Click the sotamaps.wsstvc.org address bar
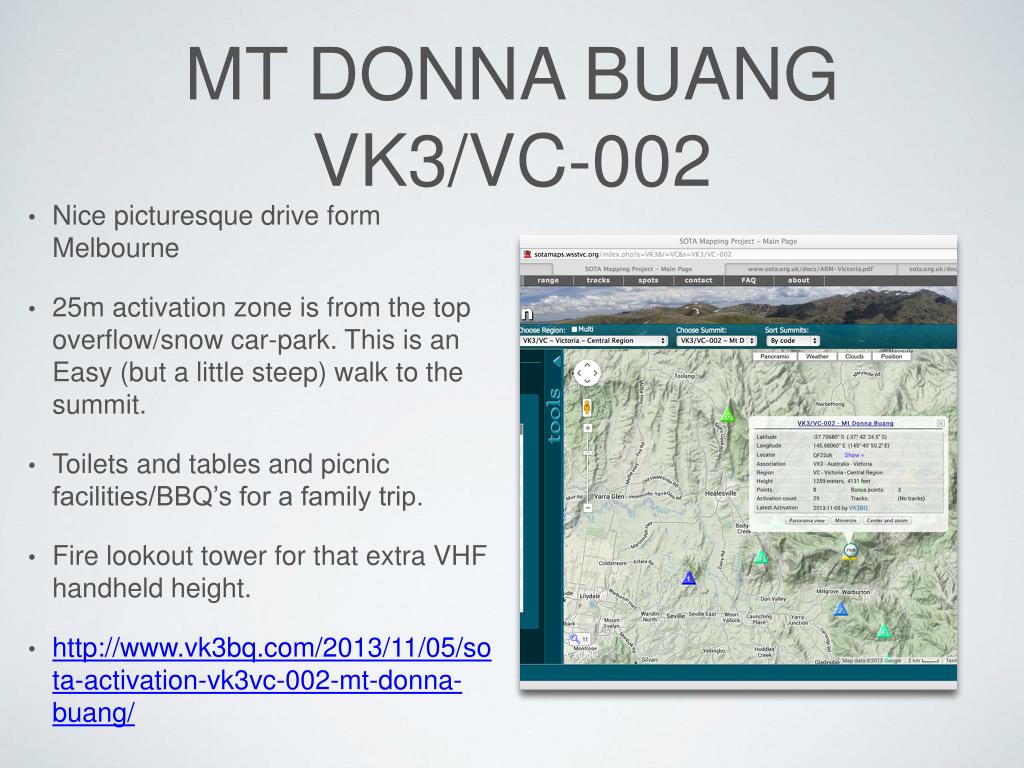This screenshot has height=768, width=1024. pos(738,255)
